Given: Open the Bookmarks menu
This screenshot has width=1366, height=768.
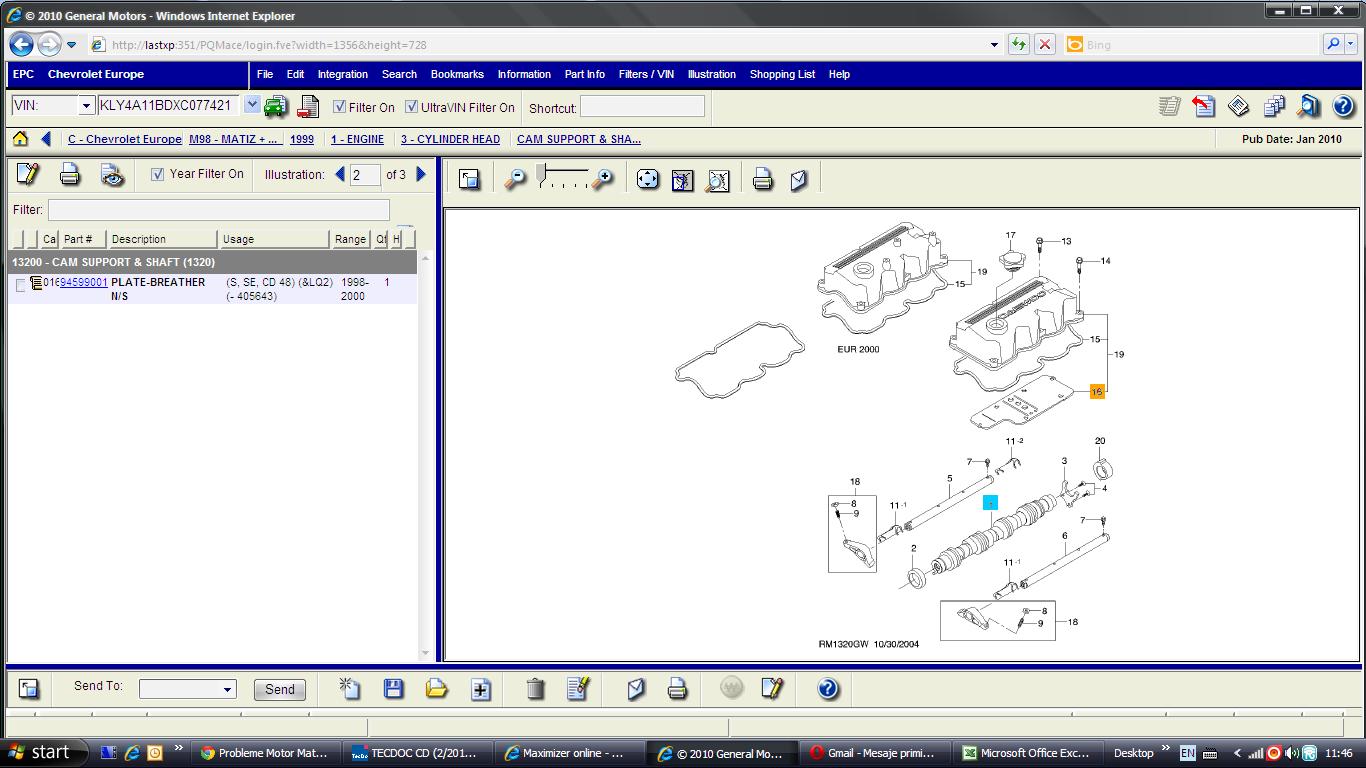Looking at the screenshot, I should pyautogui.click(x=457, y=74).
